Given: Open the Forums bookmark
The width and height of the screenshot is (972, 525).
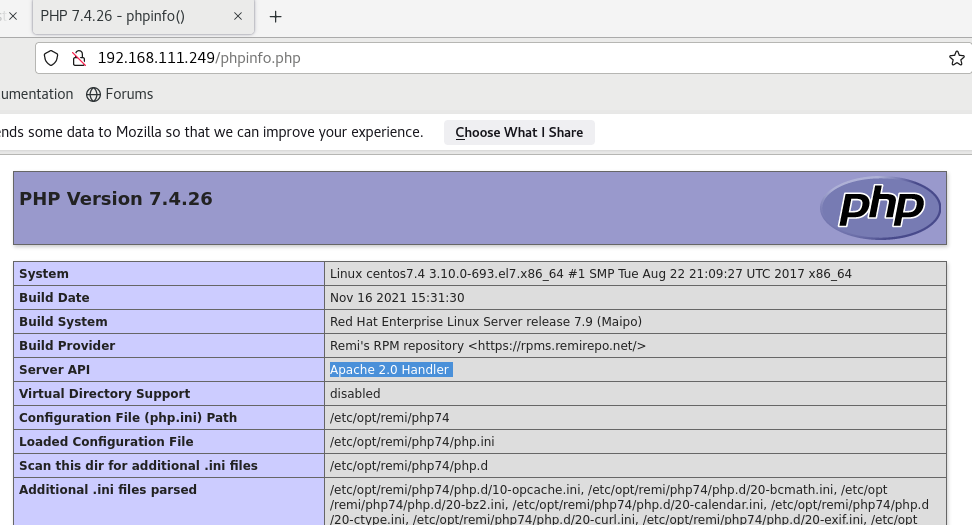Looking at the screenshot, I should (x=120, y=94).
